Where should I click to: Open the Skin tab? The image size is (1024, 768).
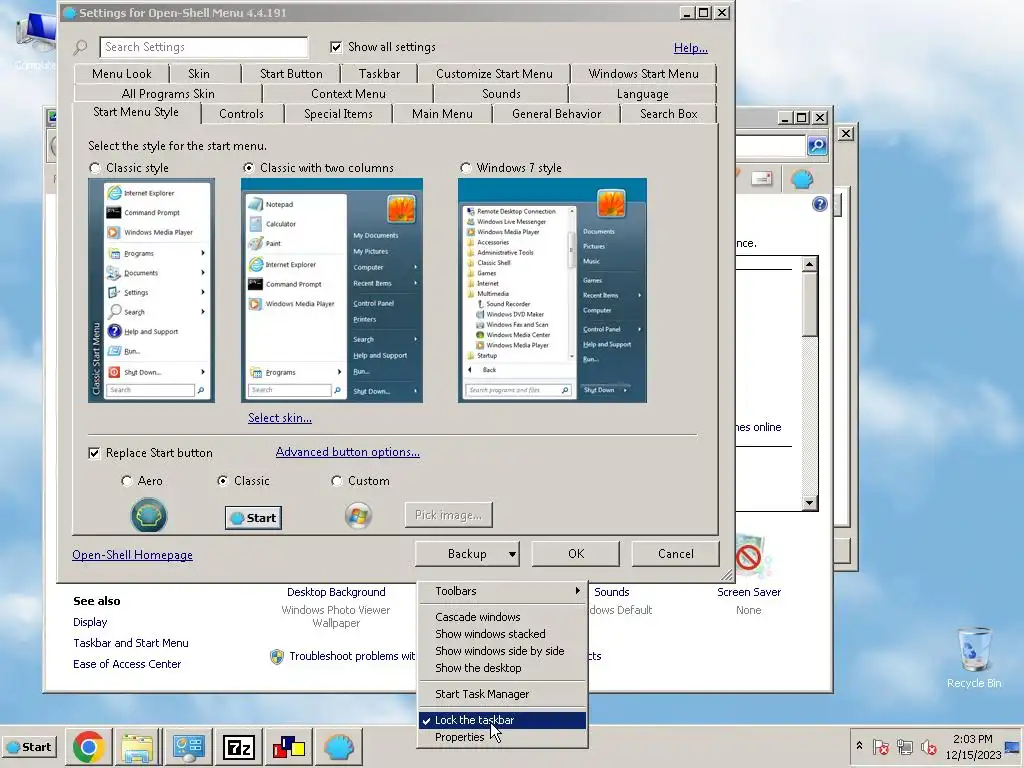coord(199,74)
